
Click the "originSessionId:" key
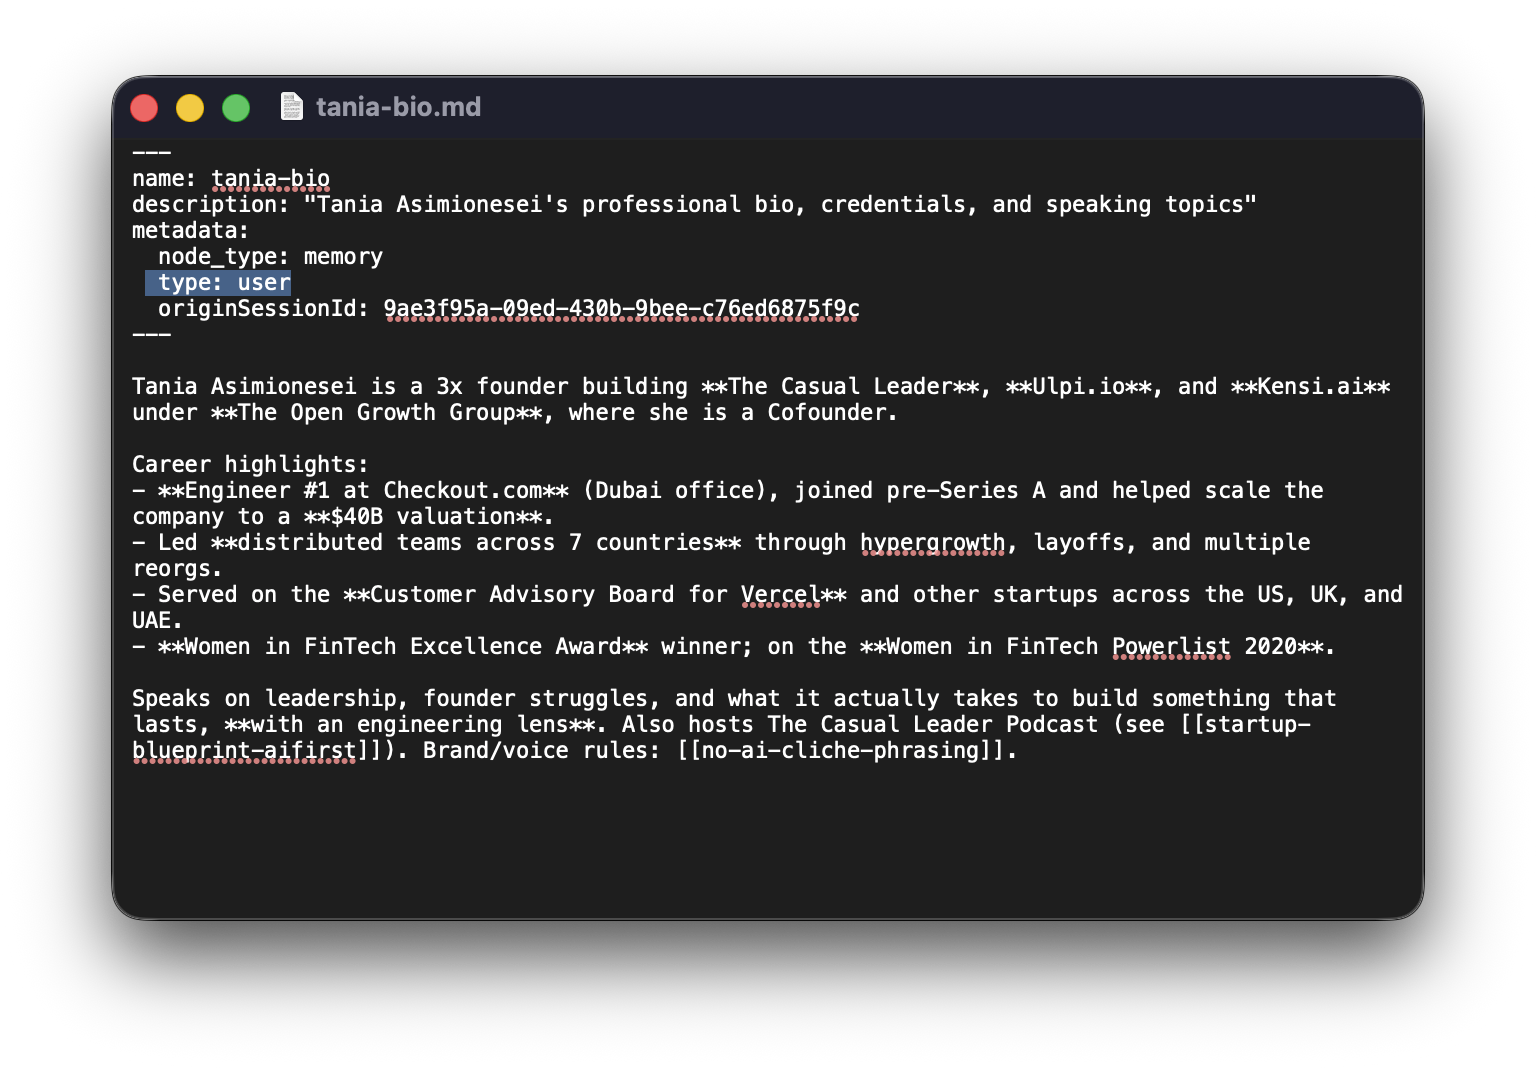coord(264,309)
